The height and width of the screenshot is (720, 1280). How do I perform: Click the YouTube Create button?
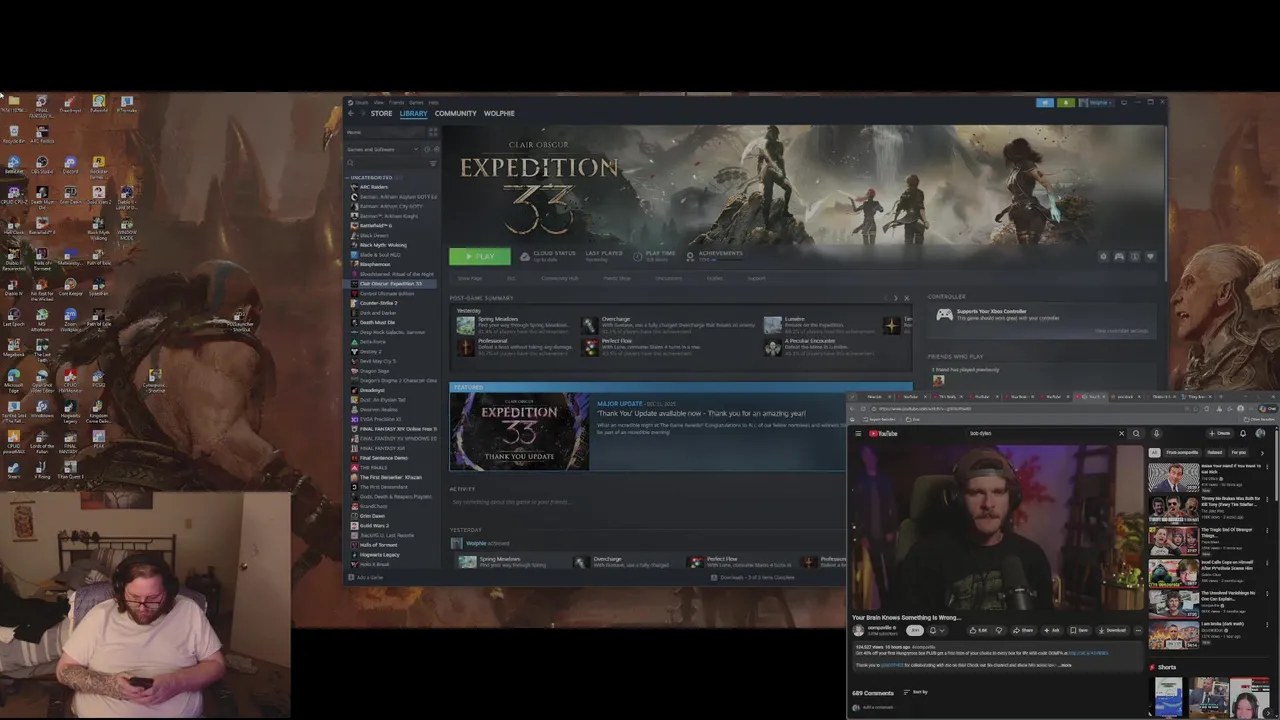point(1220,434)
